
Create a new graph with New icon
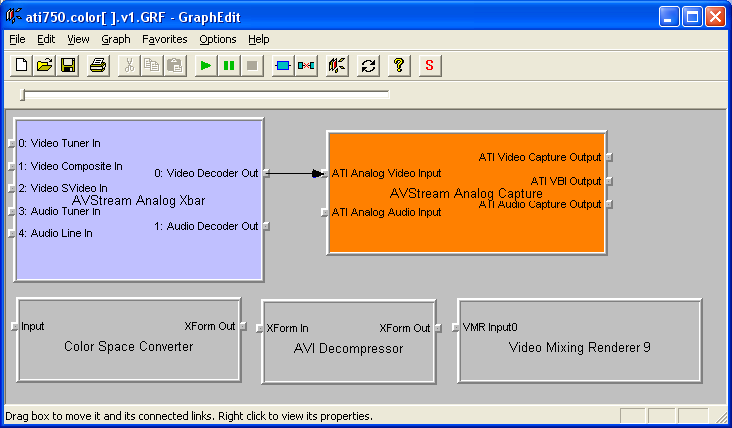coord(21,65)
